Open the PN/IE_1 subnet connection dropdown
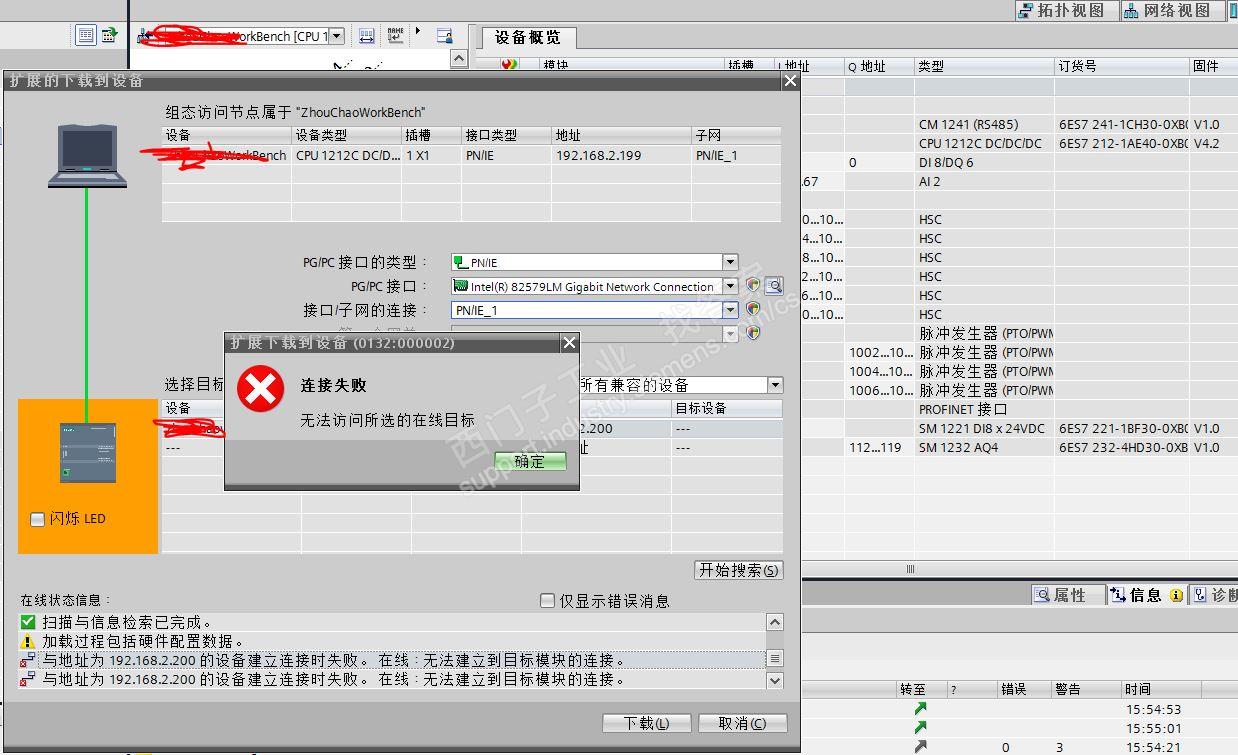The image size is (1238, 755). point(730,310)
